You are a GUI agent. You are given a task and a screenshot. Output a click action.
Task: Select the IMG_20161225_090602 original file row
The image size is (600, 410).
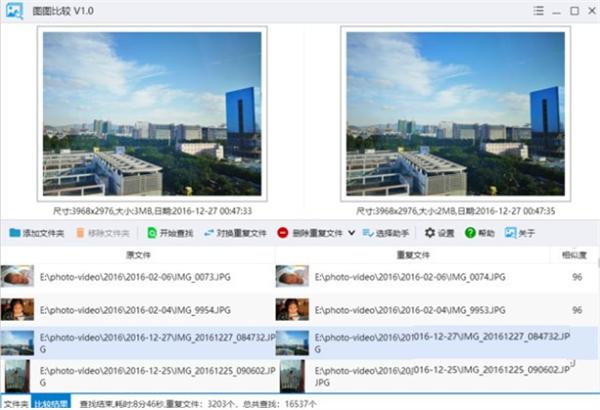click(138, 376)
